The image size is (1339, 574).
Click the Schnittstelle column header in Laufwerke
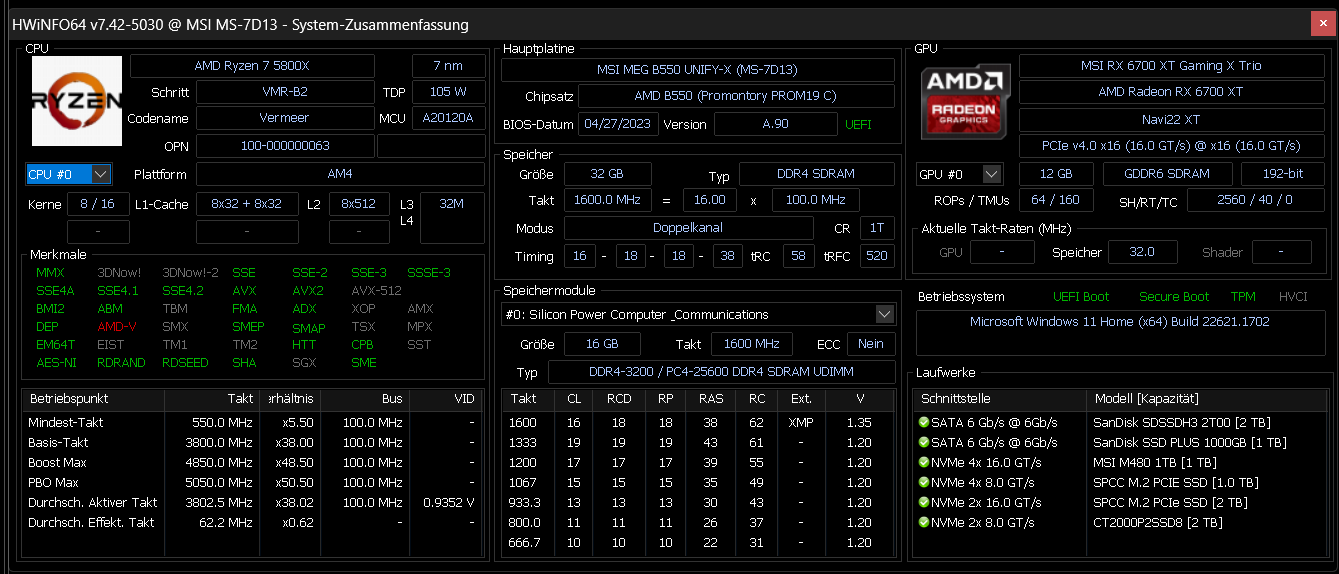[x=1000, y=398]
